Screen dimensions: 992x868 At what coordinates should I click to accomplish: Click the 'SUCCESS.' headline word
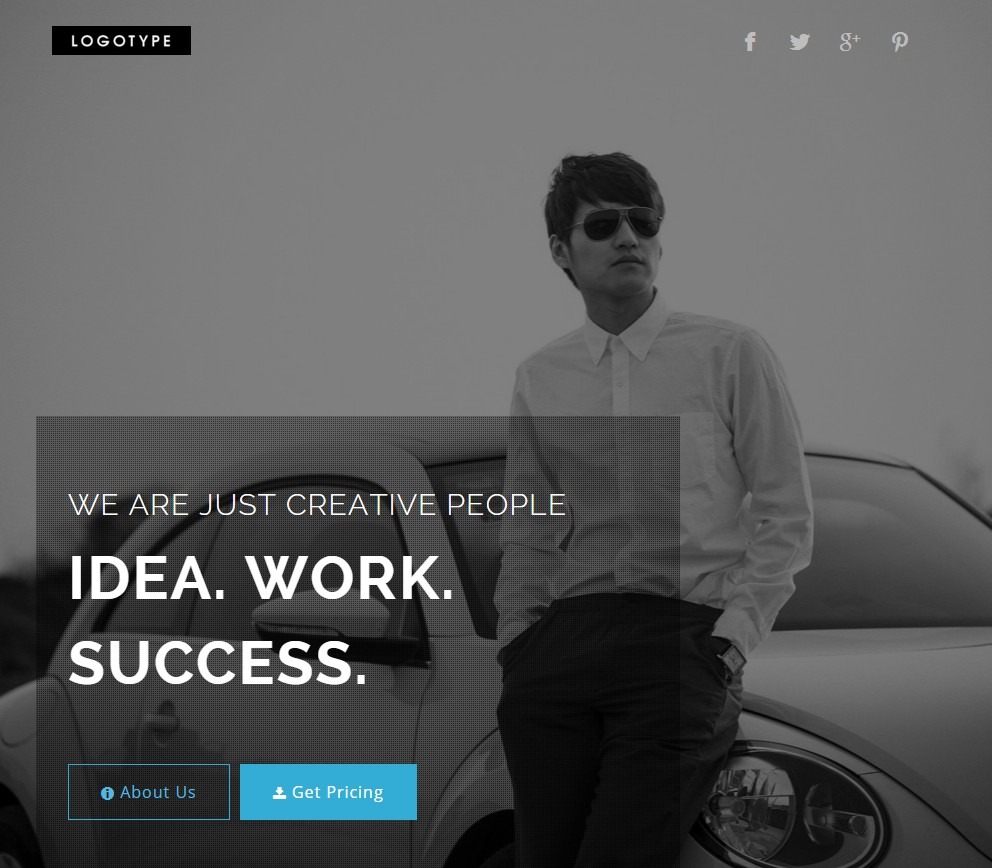pyautogui.click(x=218, y=663)
